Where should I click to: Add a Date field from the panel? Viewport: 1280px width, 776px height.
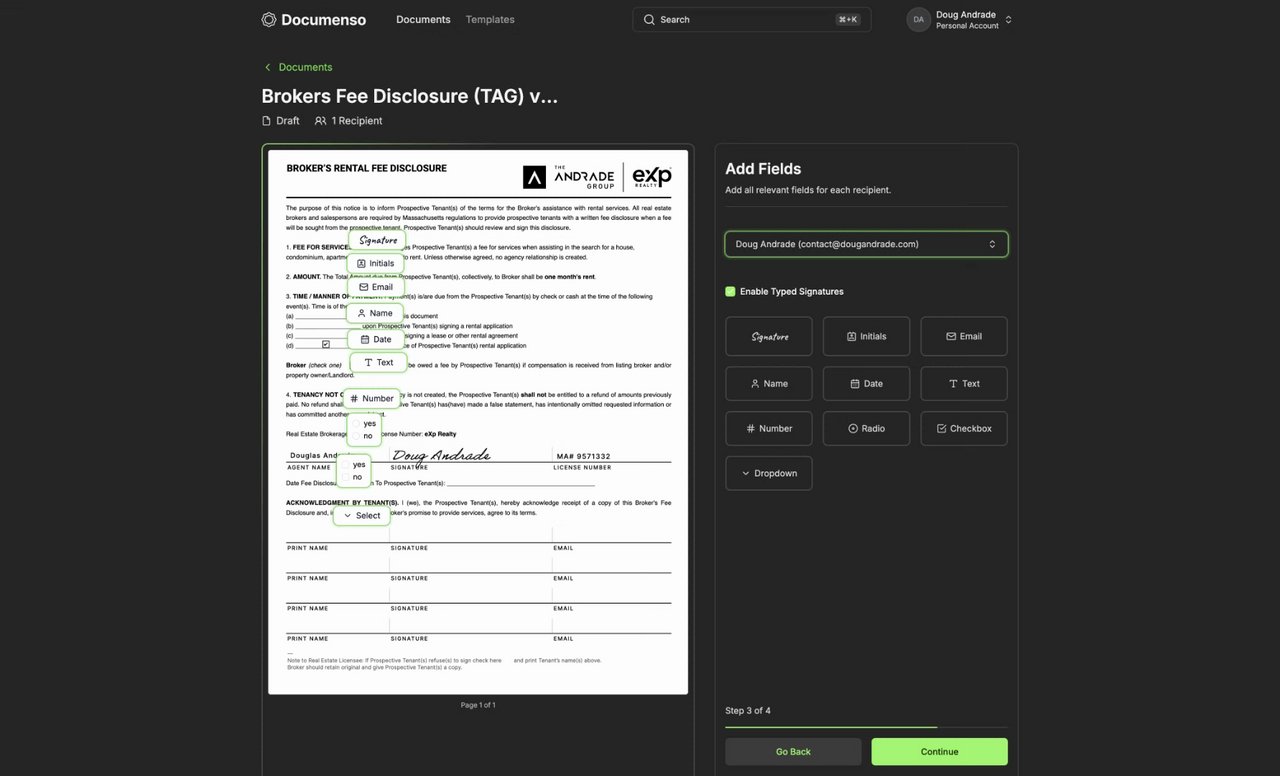tap(866, 384)
